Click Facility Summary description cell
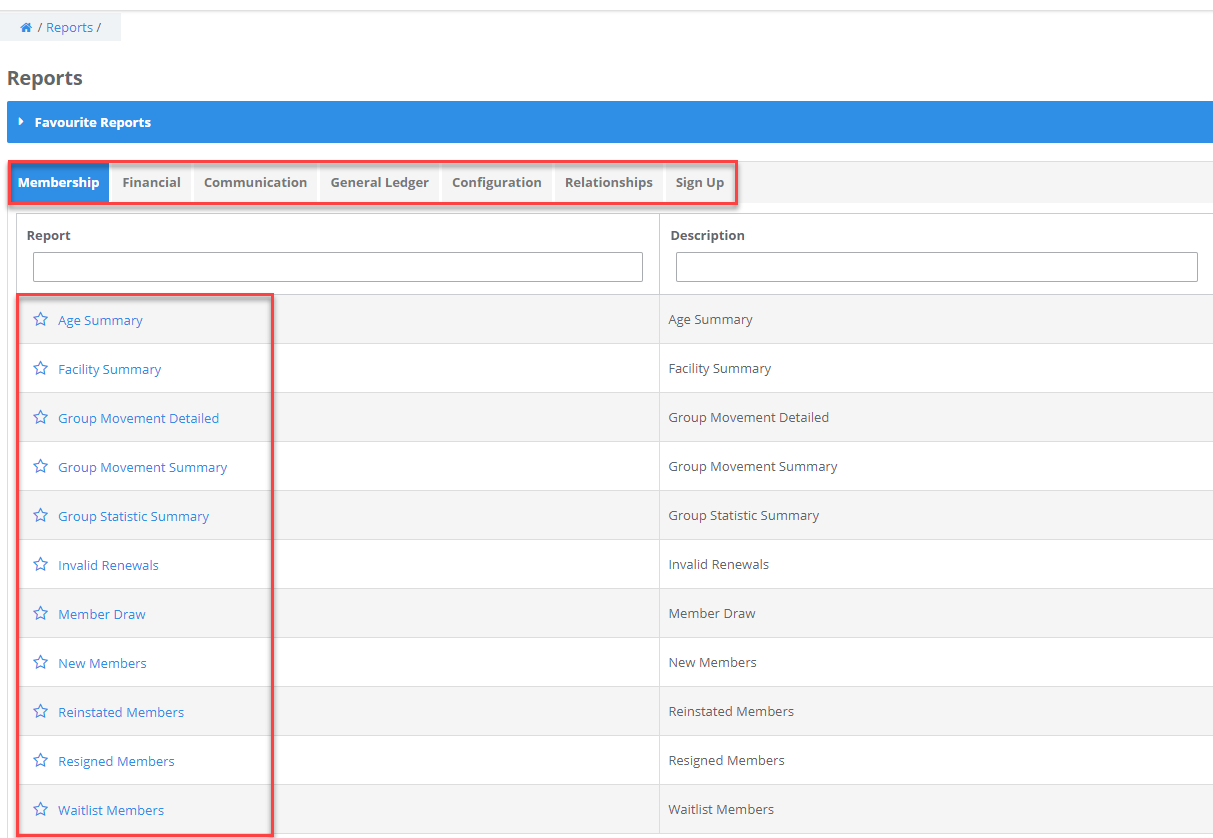1213x838 pixels. click(x=936, y=369)
